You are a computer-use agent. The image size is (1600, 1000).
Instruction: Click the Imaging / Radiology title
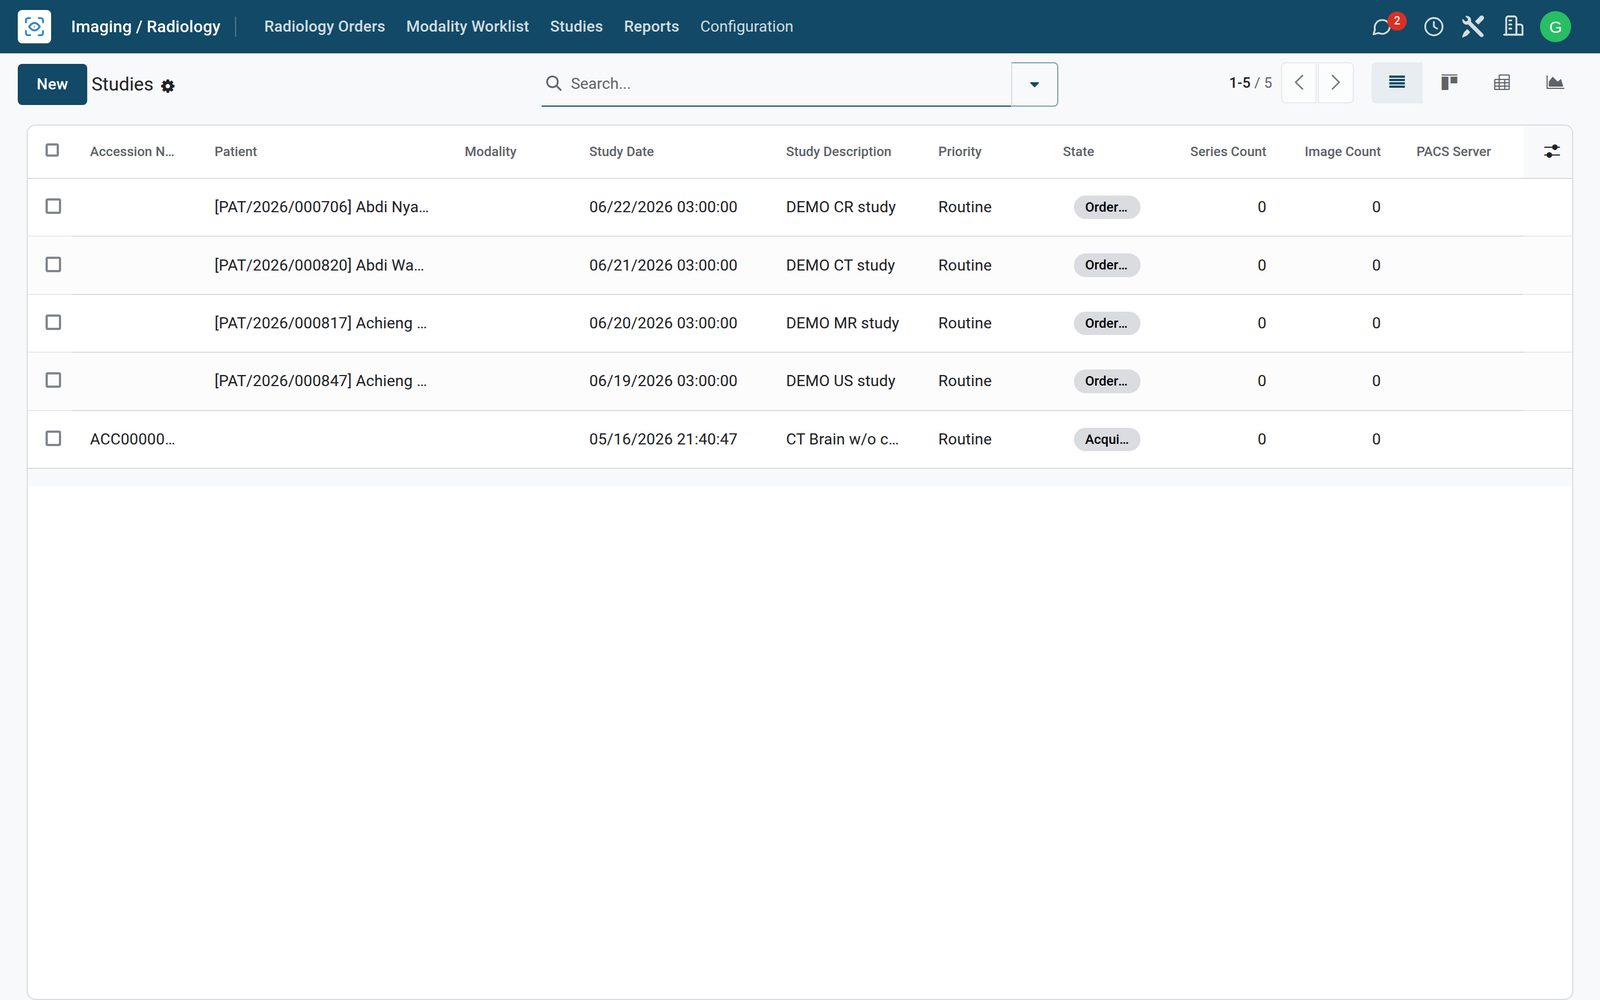[x=145, y=27]
